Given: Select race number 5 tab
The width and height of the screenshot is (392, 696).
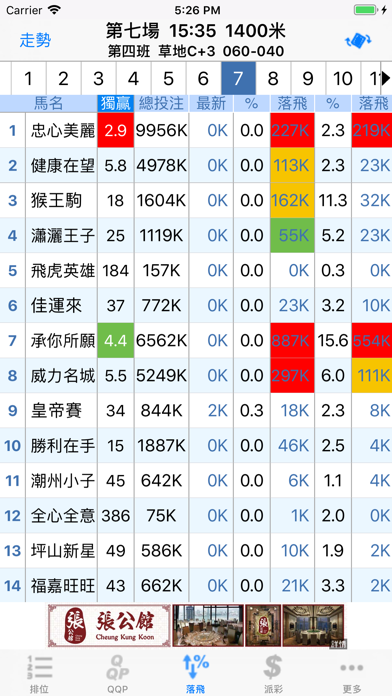Looking at the screenshot, I should click(x=168, y=79).
